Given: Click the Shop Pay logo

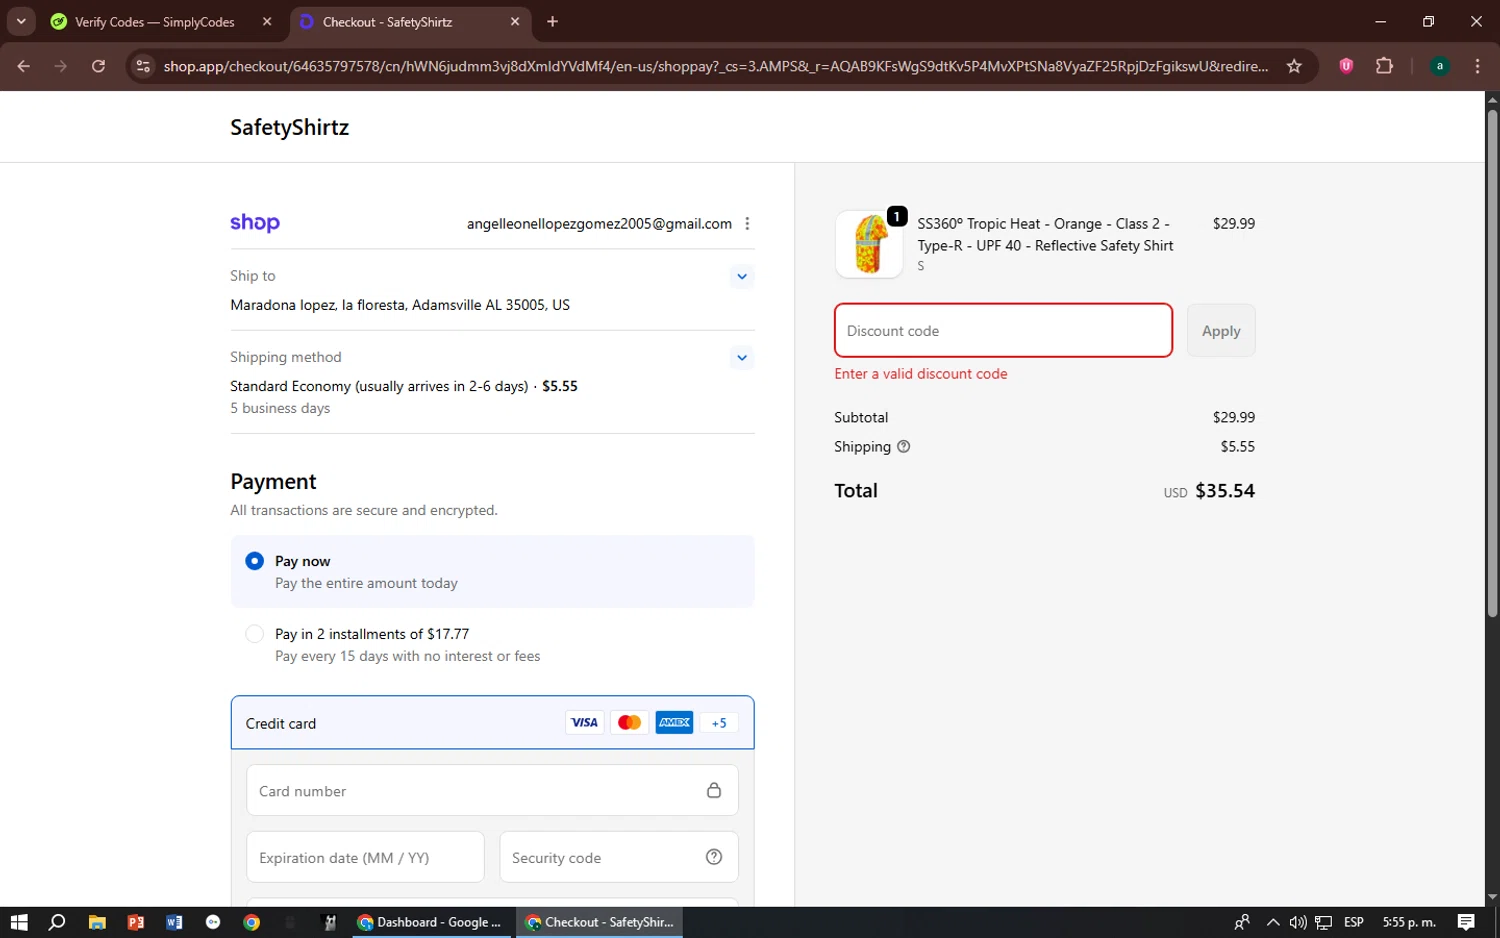Looking at the screenshot, I should tap(255, 223).
